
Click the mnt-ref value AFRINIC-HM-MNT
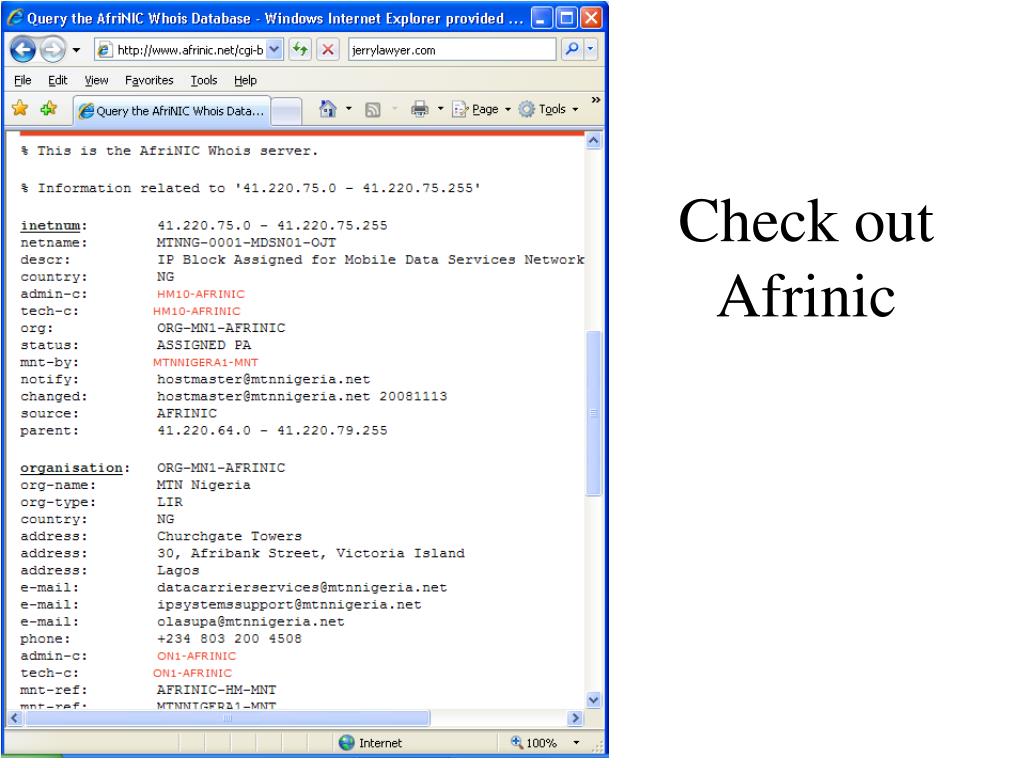[216, 690]
